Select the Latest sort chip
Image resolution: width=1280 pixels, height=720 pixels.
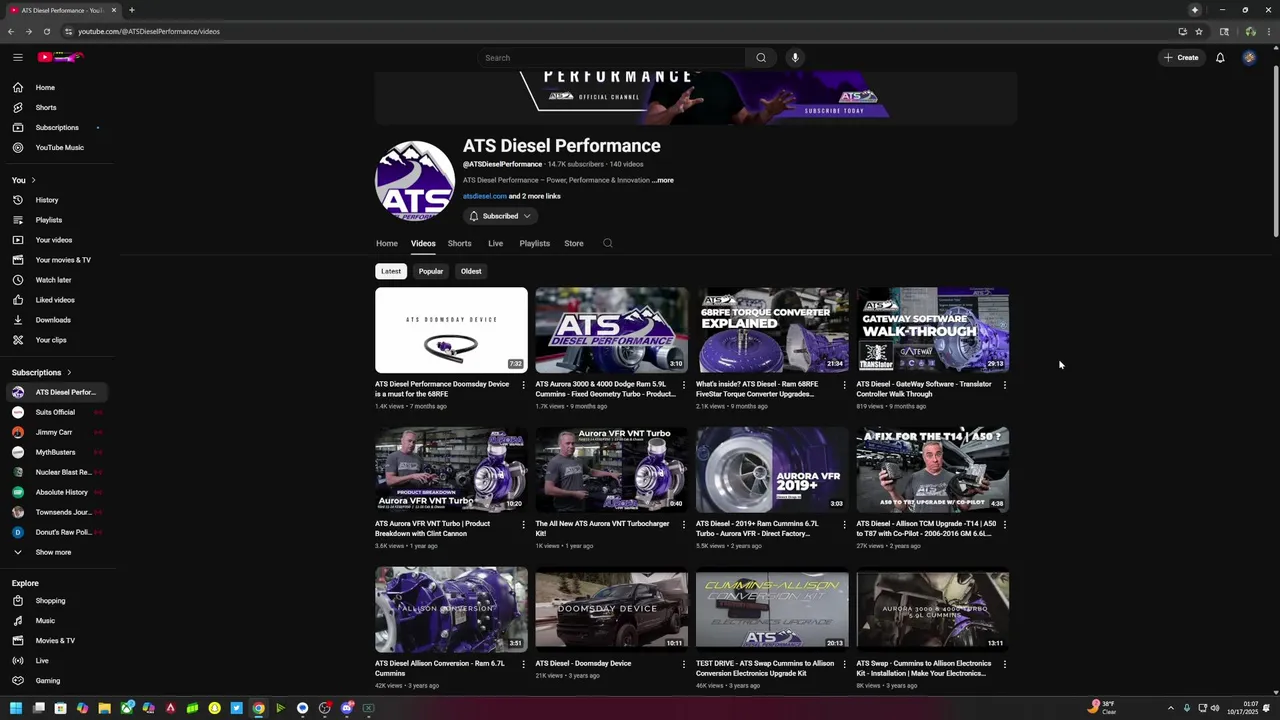tap(391, 271)
